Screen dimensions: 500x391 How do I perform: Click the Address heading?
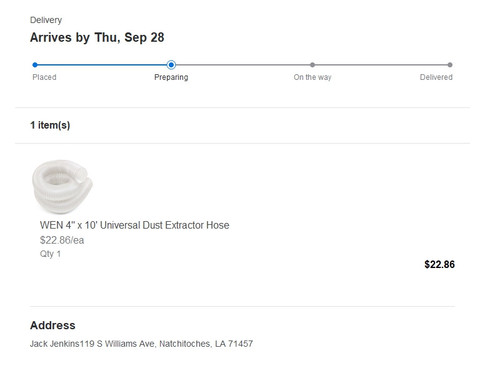[53, 325]
